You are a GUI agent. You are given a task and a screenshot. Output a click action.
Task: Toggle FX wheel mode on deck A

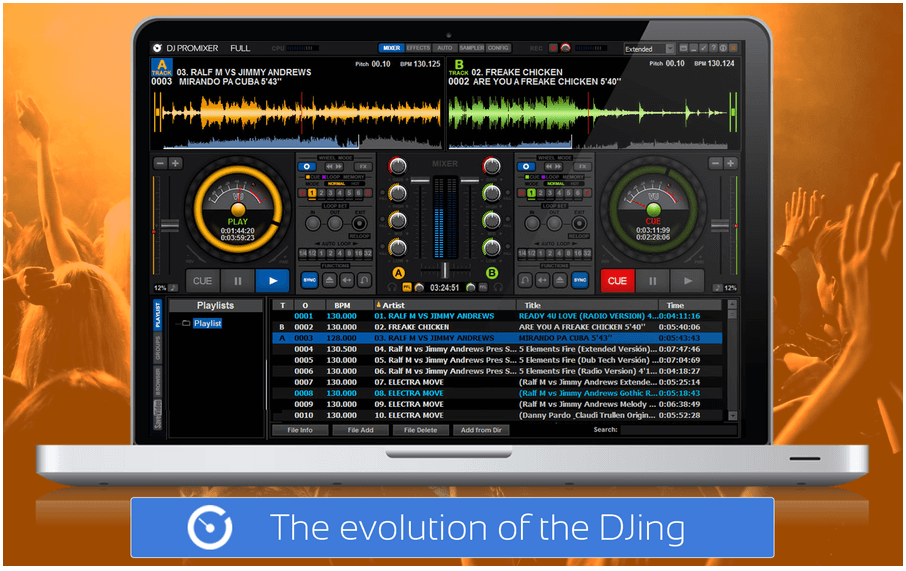[363, 166]
